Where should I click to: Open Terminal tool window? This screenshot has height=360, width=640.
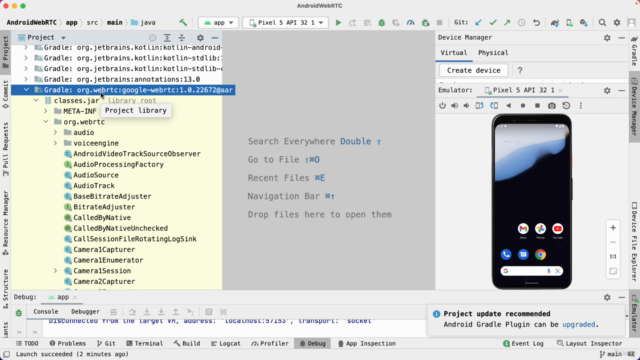click(x=144, y=343)
